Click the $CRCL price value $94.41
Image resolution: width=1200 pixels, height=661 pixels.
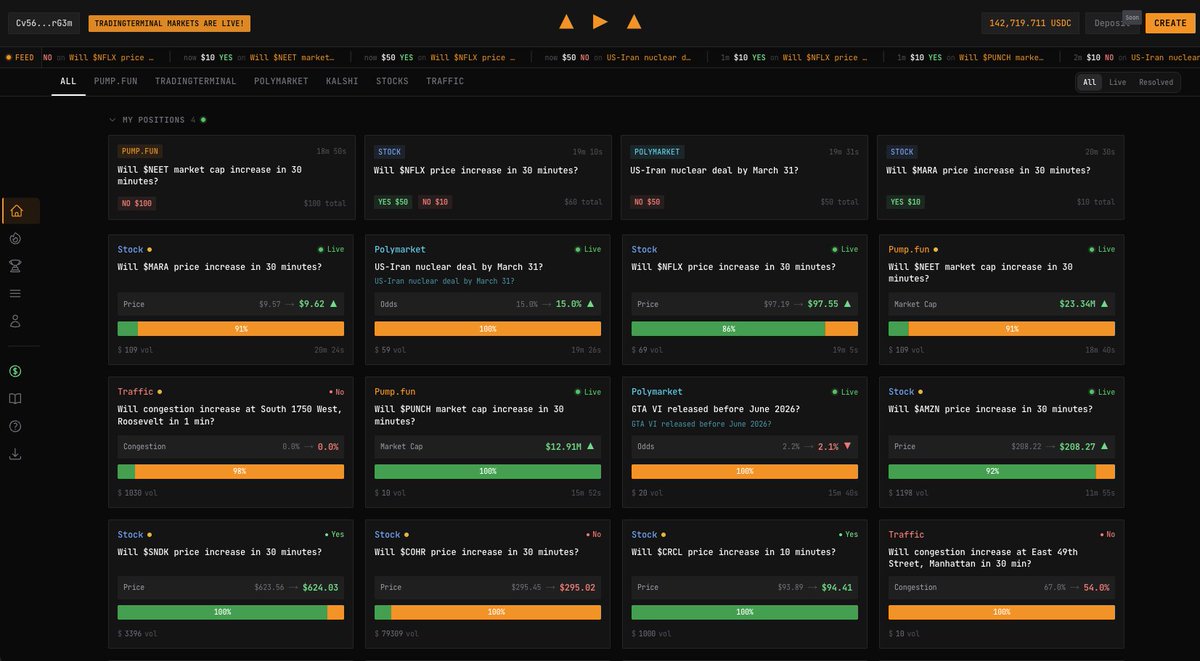coord(837,588)
